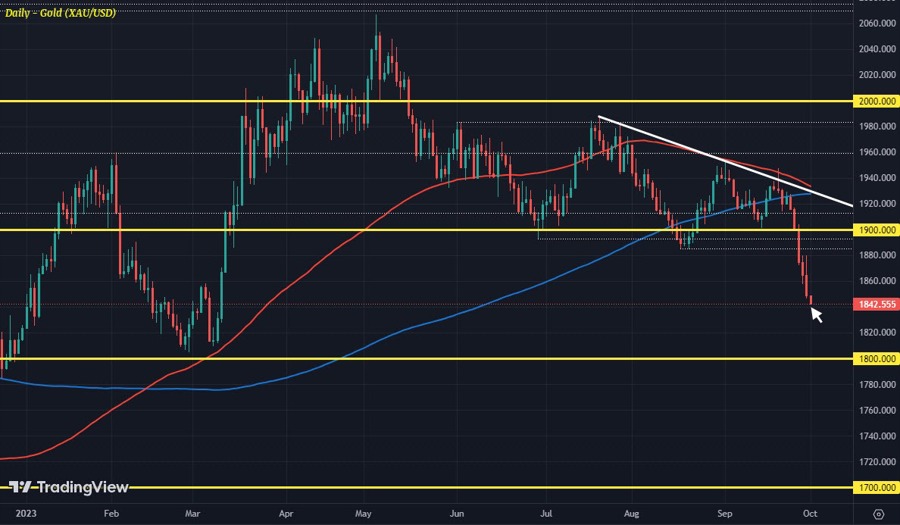Click the 1760.000 price axis value
This screenshot has height=525, width=900.
[878, 410]
